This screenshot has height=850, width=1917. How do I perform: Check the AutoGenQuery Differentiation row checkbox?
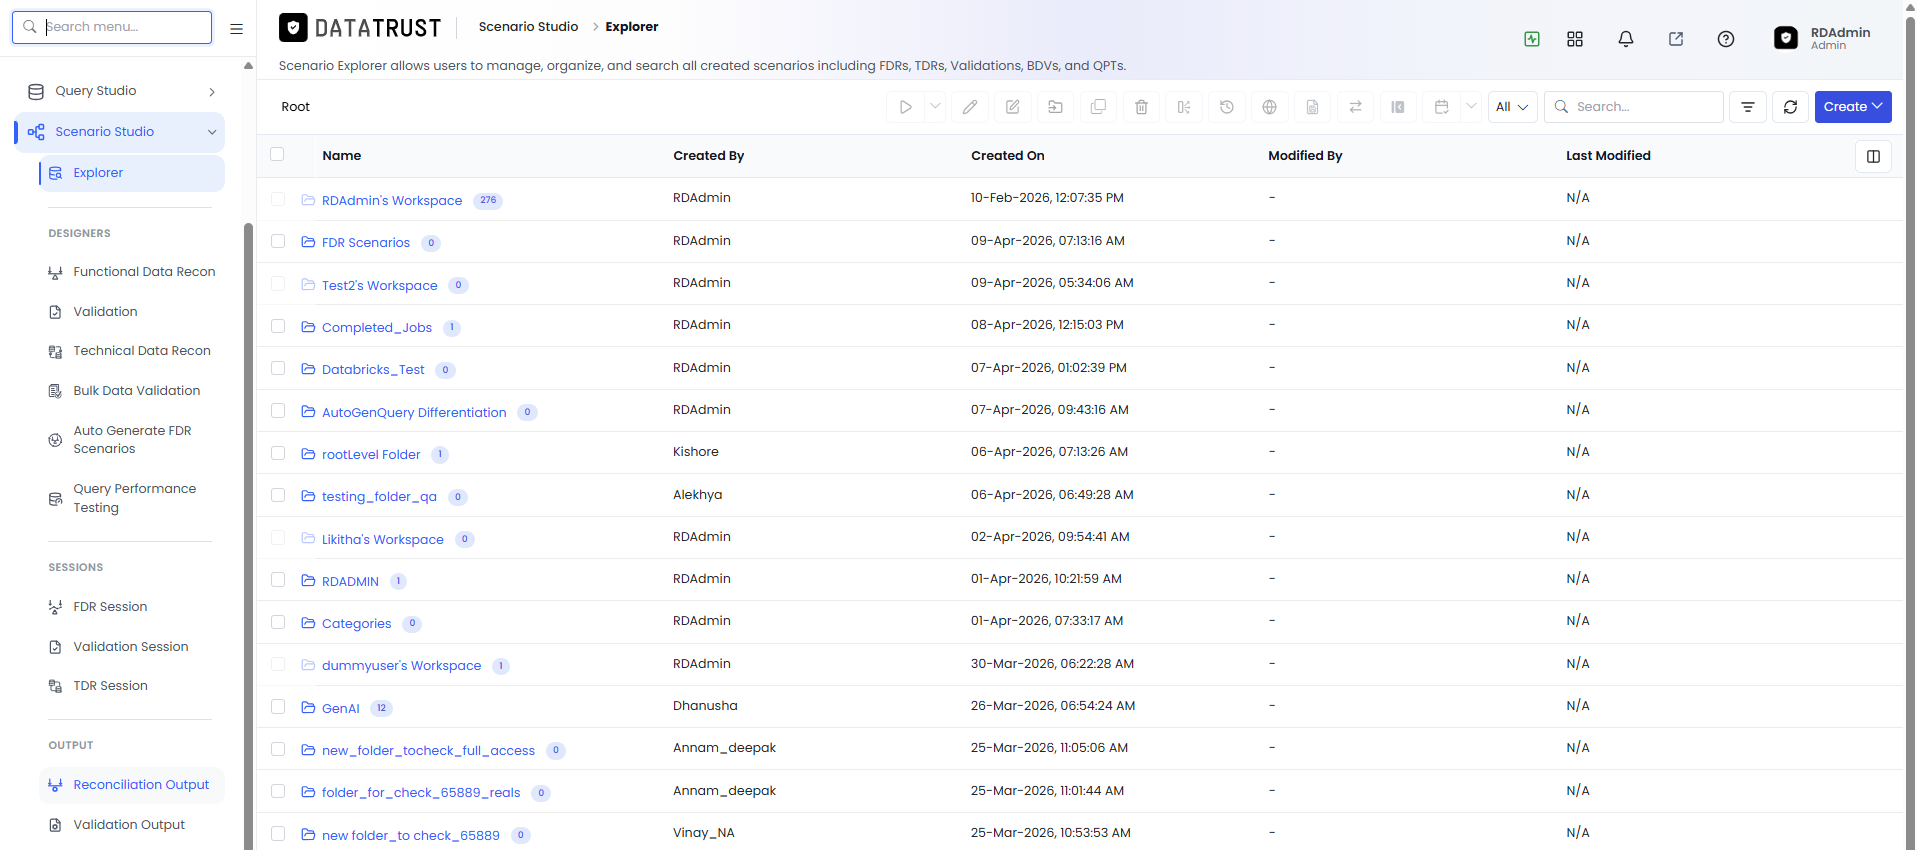(x=278, y=411)
